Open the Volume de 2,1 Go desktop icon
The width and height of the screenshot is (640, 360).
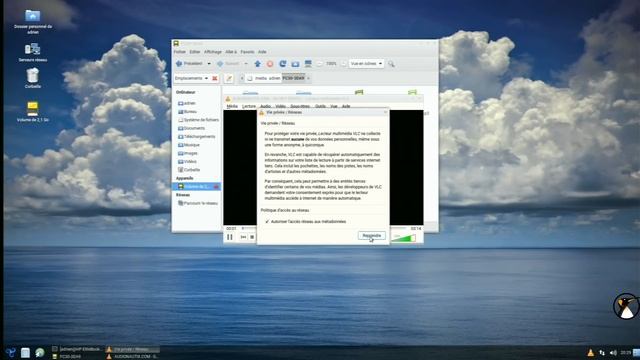[x=33, y=112]
